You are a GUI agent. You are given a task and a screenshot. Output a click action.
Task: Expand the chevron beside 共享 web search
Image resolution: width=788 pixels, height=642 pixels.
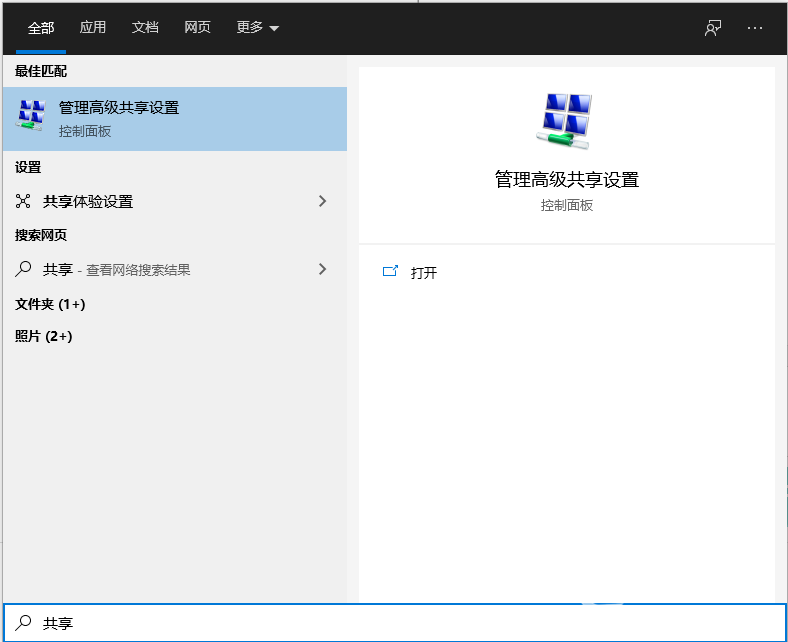tap(322, 269)
